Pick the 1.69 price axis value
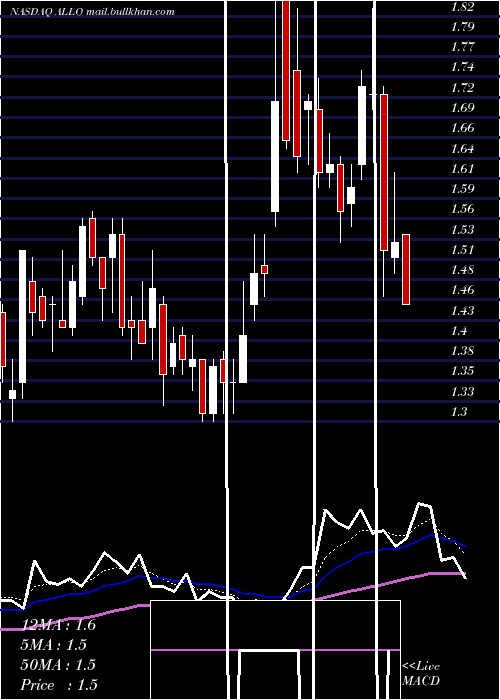This screenshot has height=700, width=500. click(x=462, y=108)
